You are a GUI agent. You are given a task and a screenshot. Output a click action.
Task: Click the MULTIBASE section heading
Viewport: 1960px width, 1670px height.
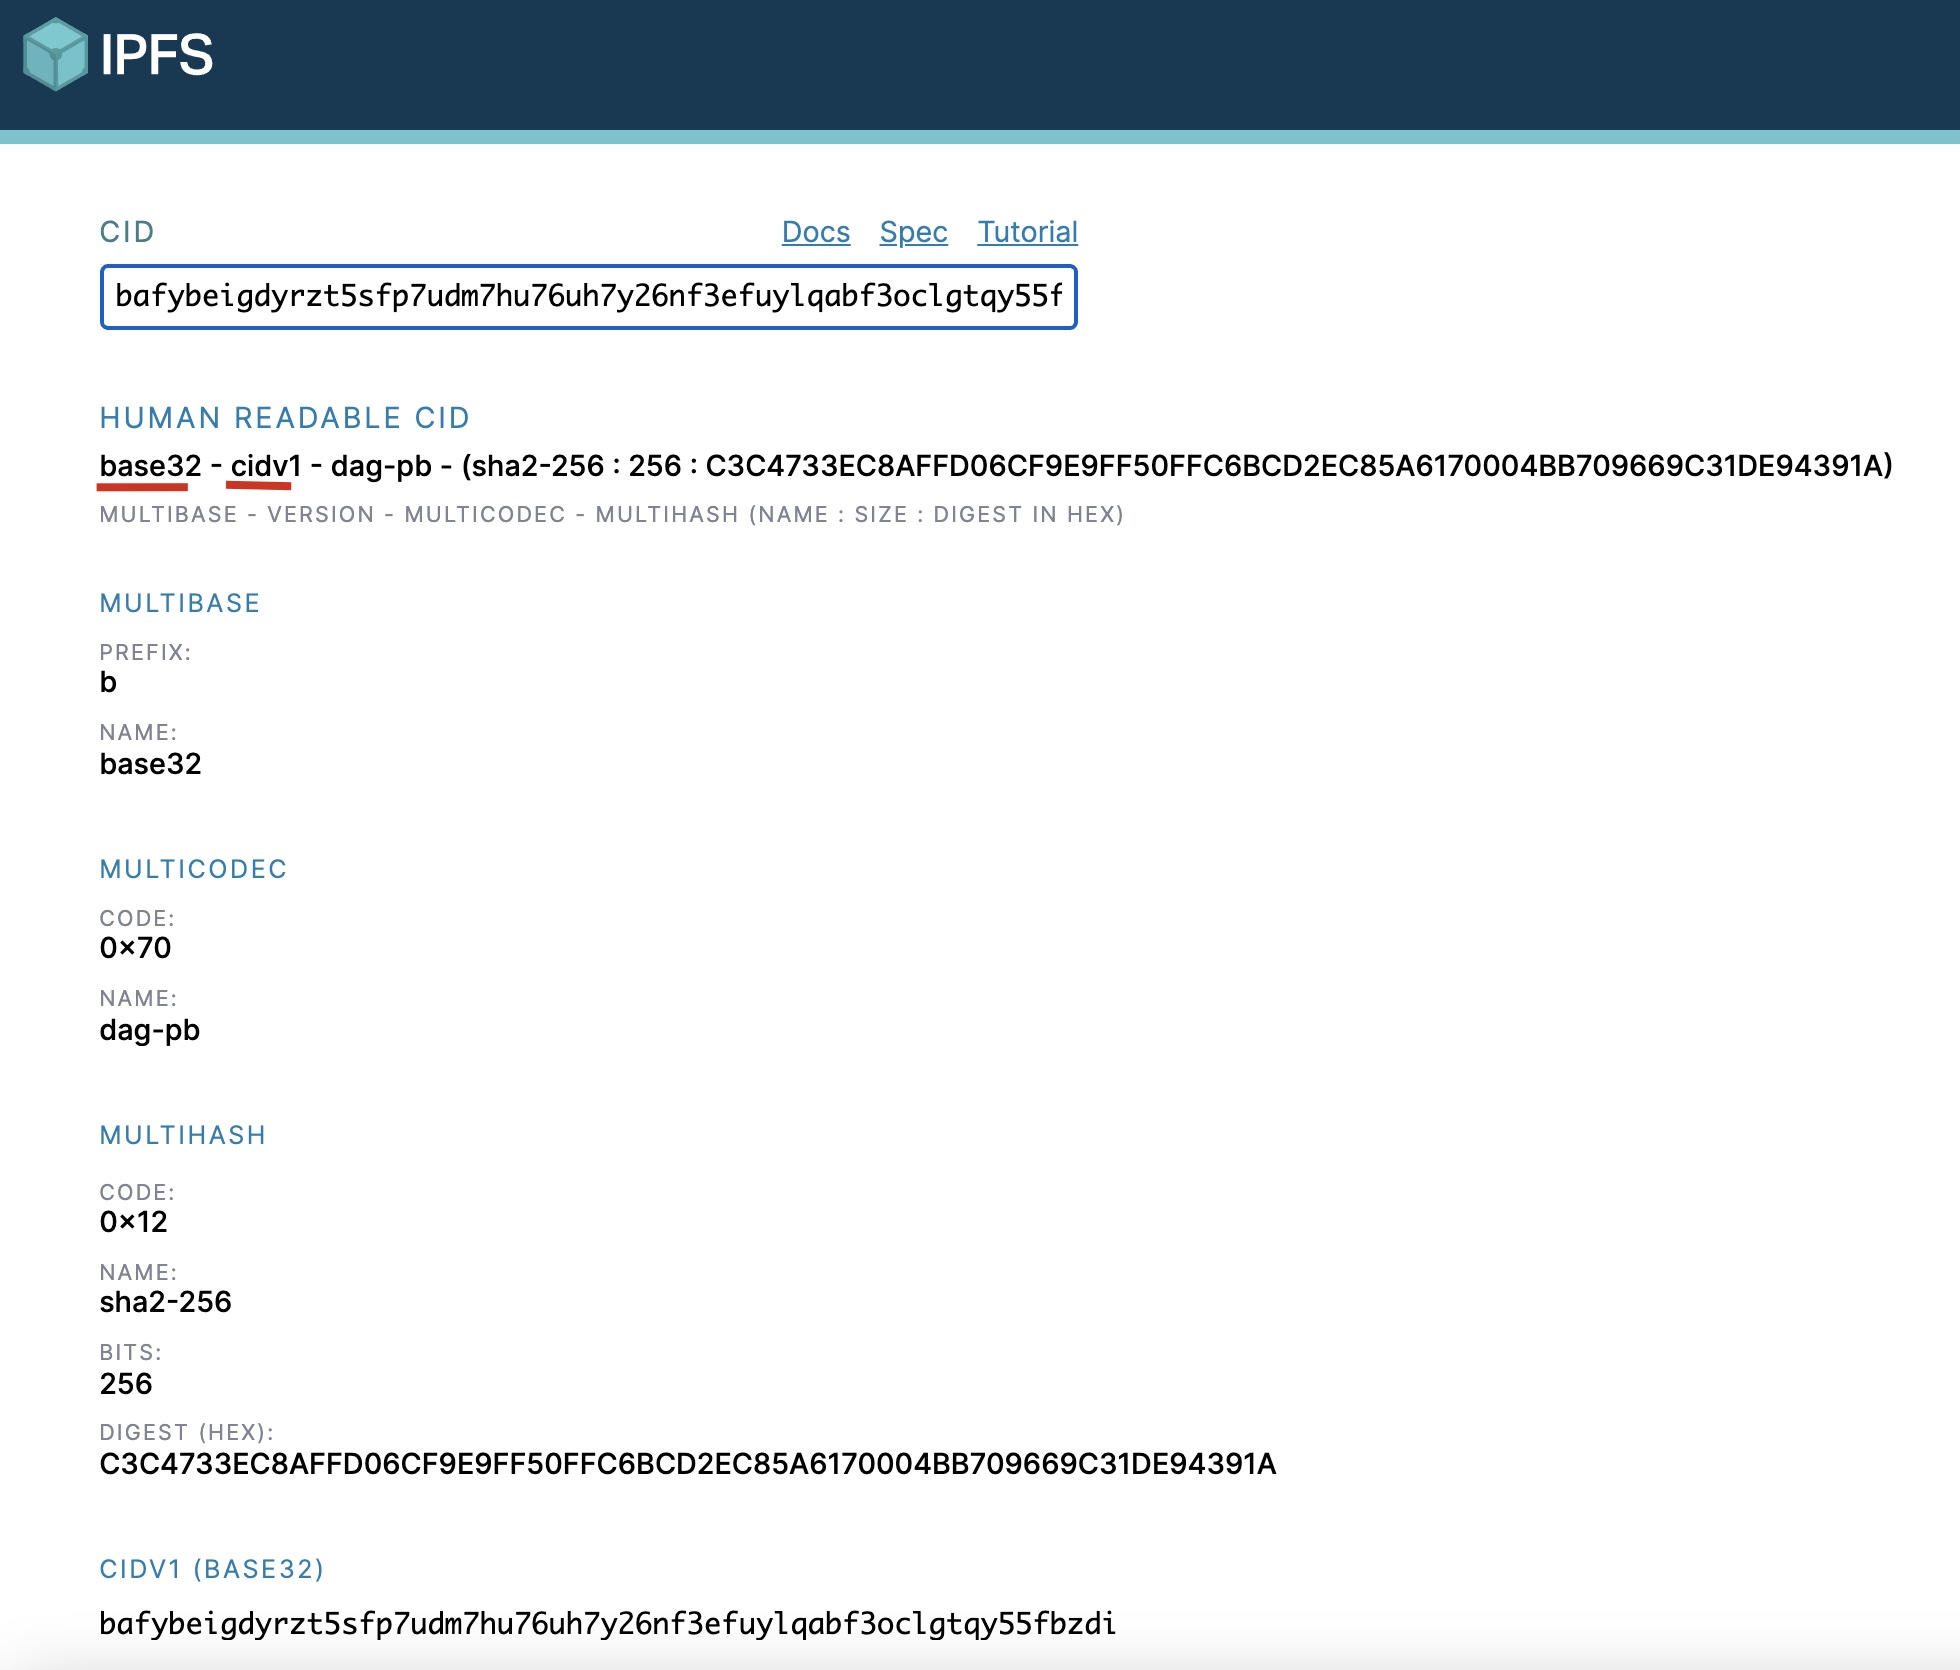(x=180, y=603)
